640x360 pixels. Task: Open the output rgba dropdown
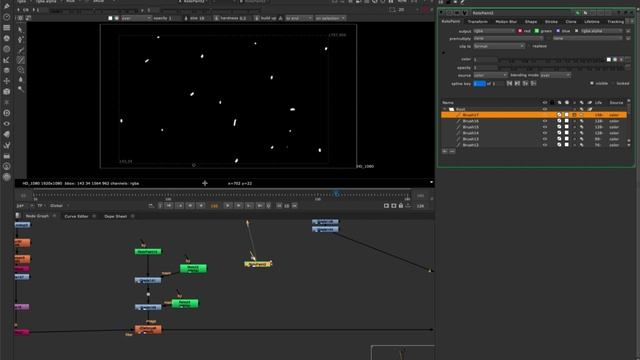pyautogui.click(x=494, y=31)
